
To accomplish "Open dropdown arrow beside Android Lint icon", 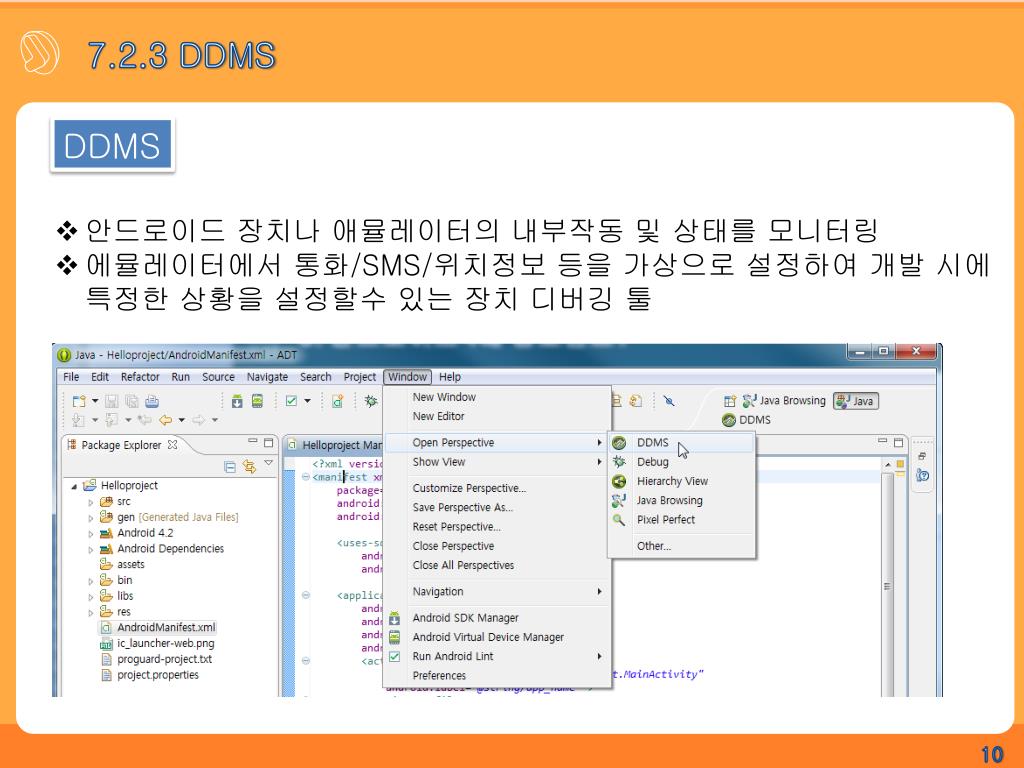I will pos(307,401).
